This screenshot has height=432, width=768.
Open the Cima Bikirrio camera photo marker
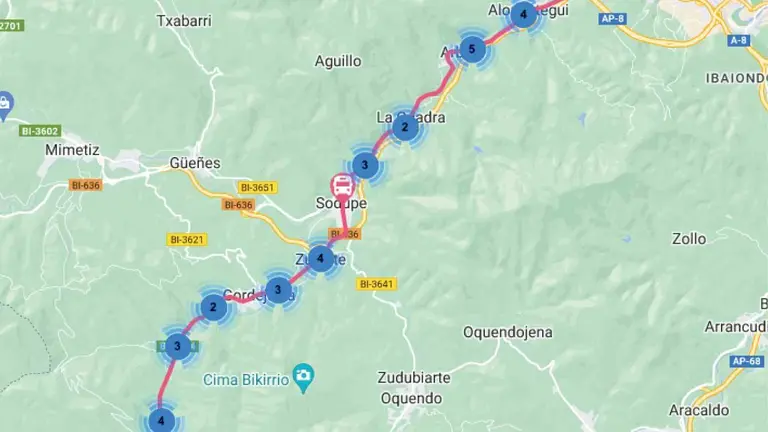[x=303, y=378]
